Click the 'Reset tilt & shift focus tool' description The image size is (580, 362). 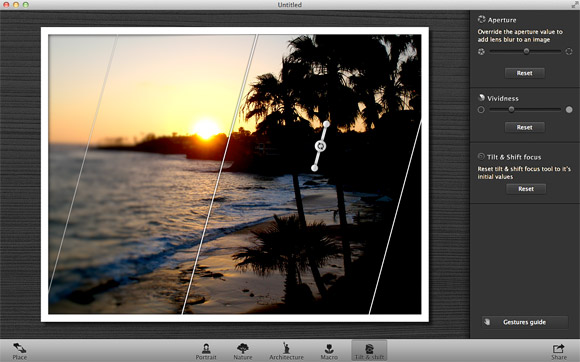(524, 173)
